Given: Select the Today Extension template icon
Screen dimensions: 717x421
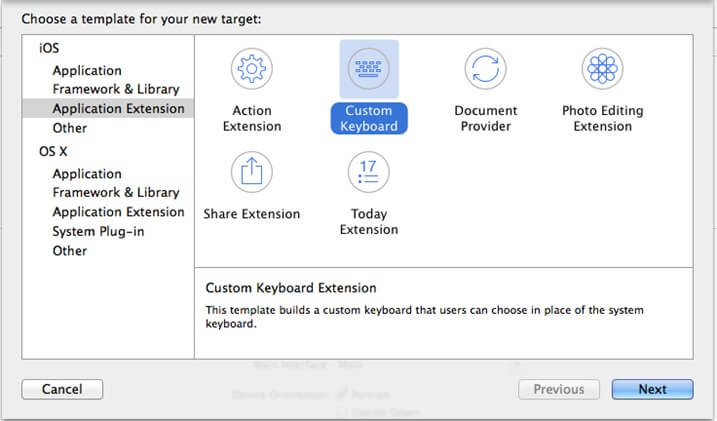Looking at the screenshot, I should pyautogui.click(x=369, y=173).
